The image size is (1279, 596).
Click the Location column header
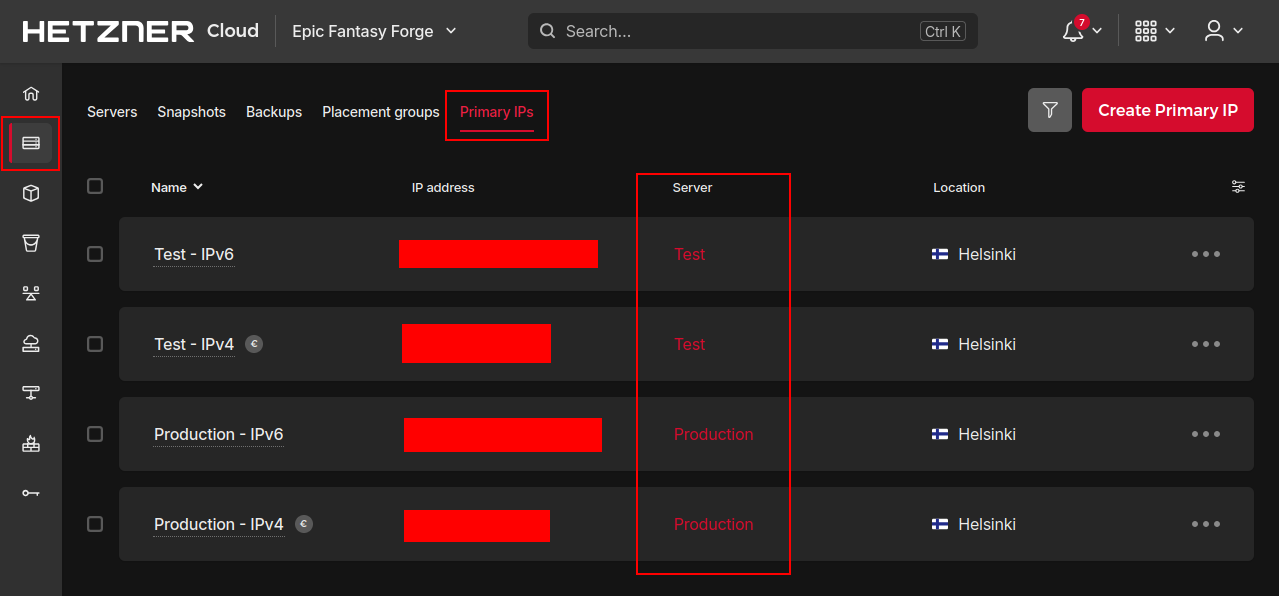point(959,187)
